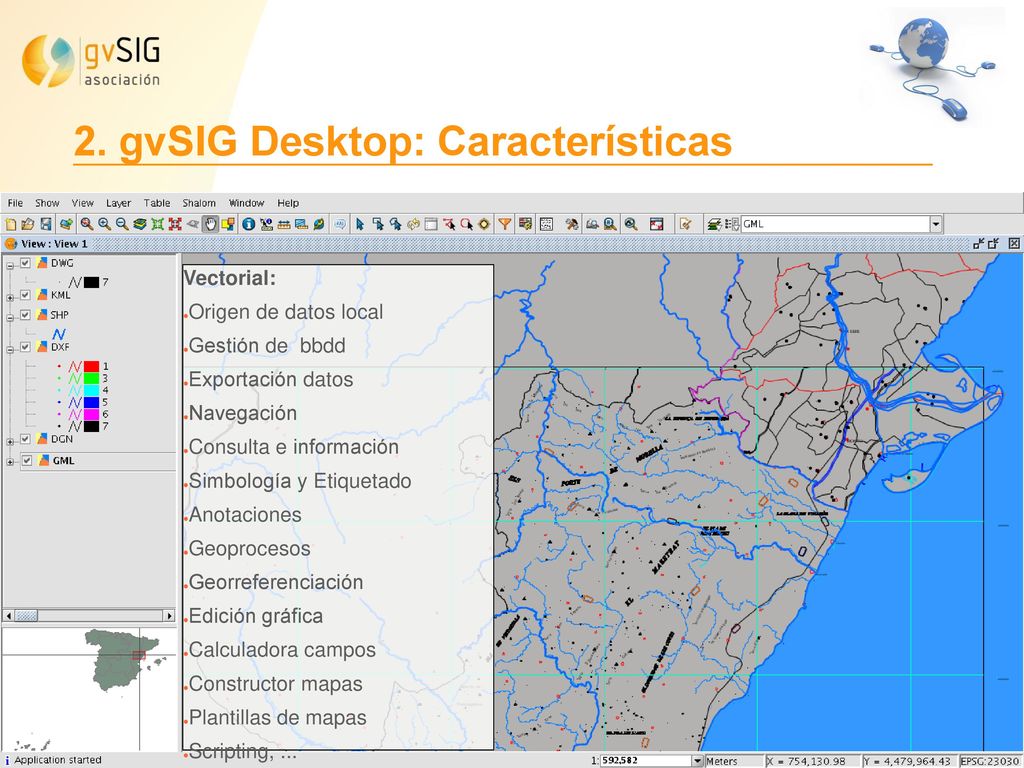Select the blue Information tool icon
This screenshot has height=768, width=1024.
pyautogui.click(x=248, y=224)
